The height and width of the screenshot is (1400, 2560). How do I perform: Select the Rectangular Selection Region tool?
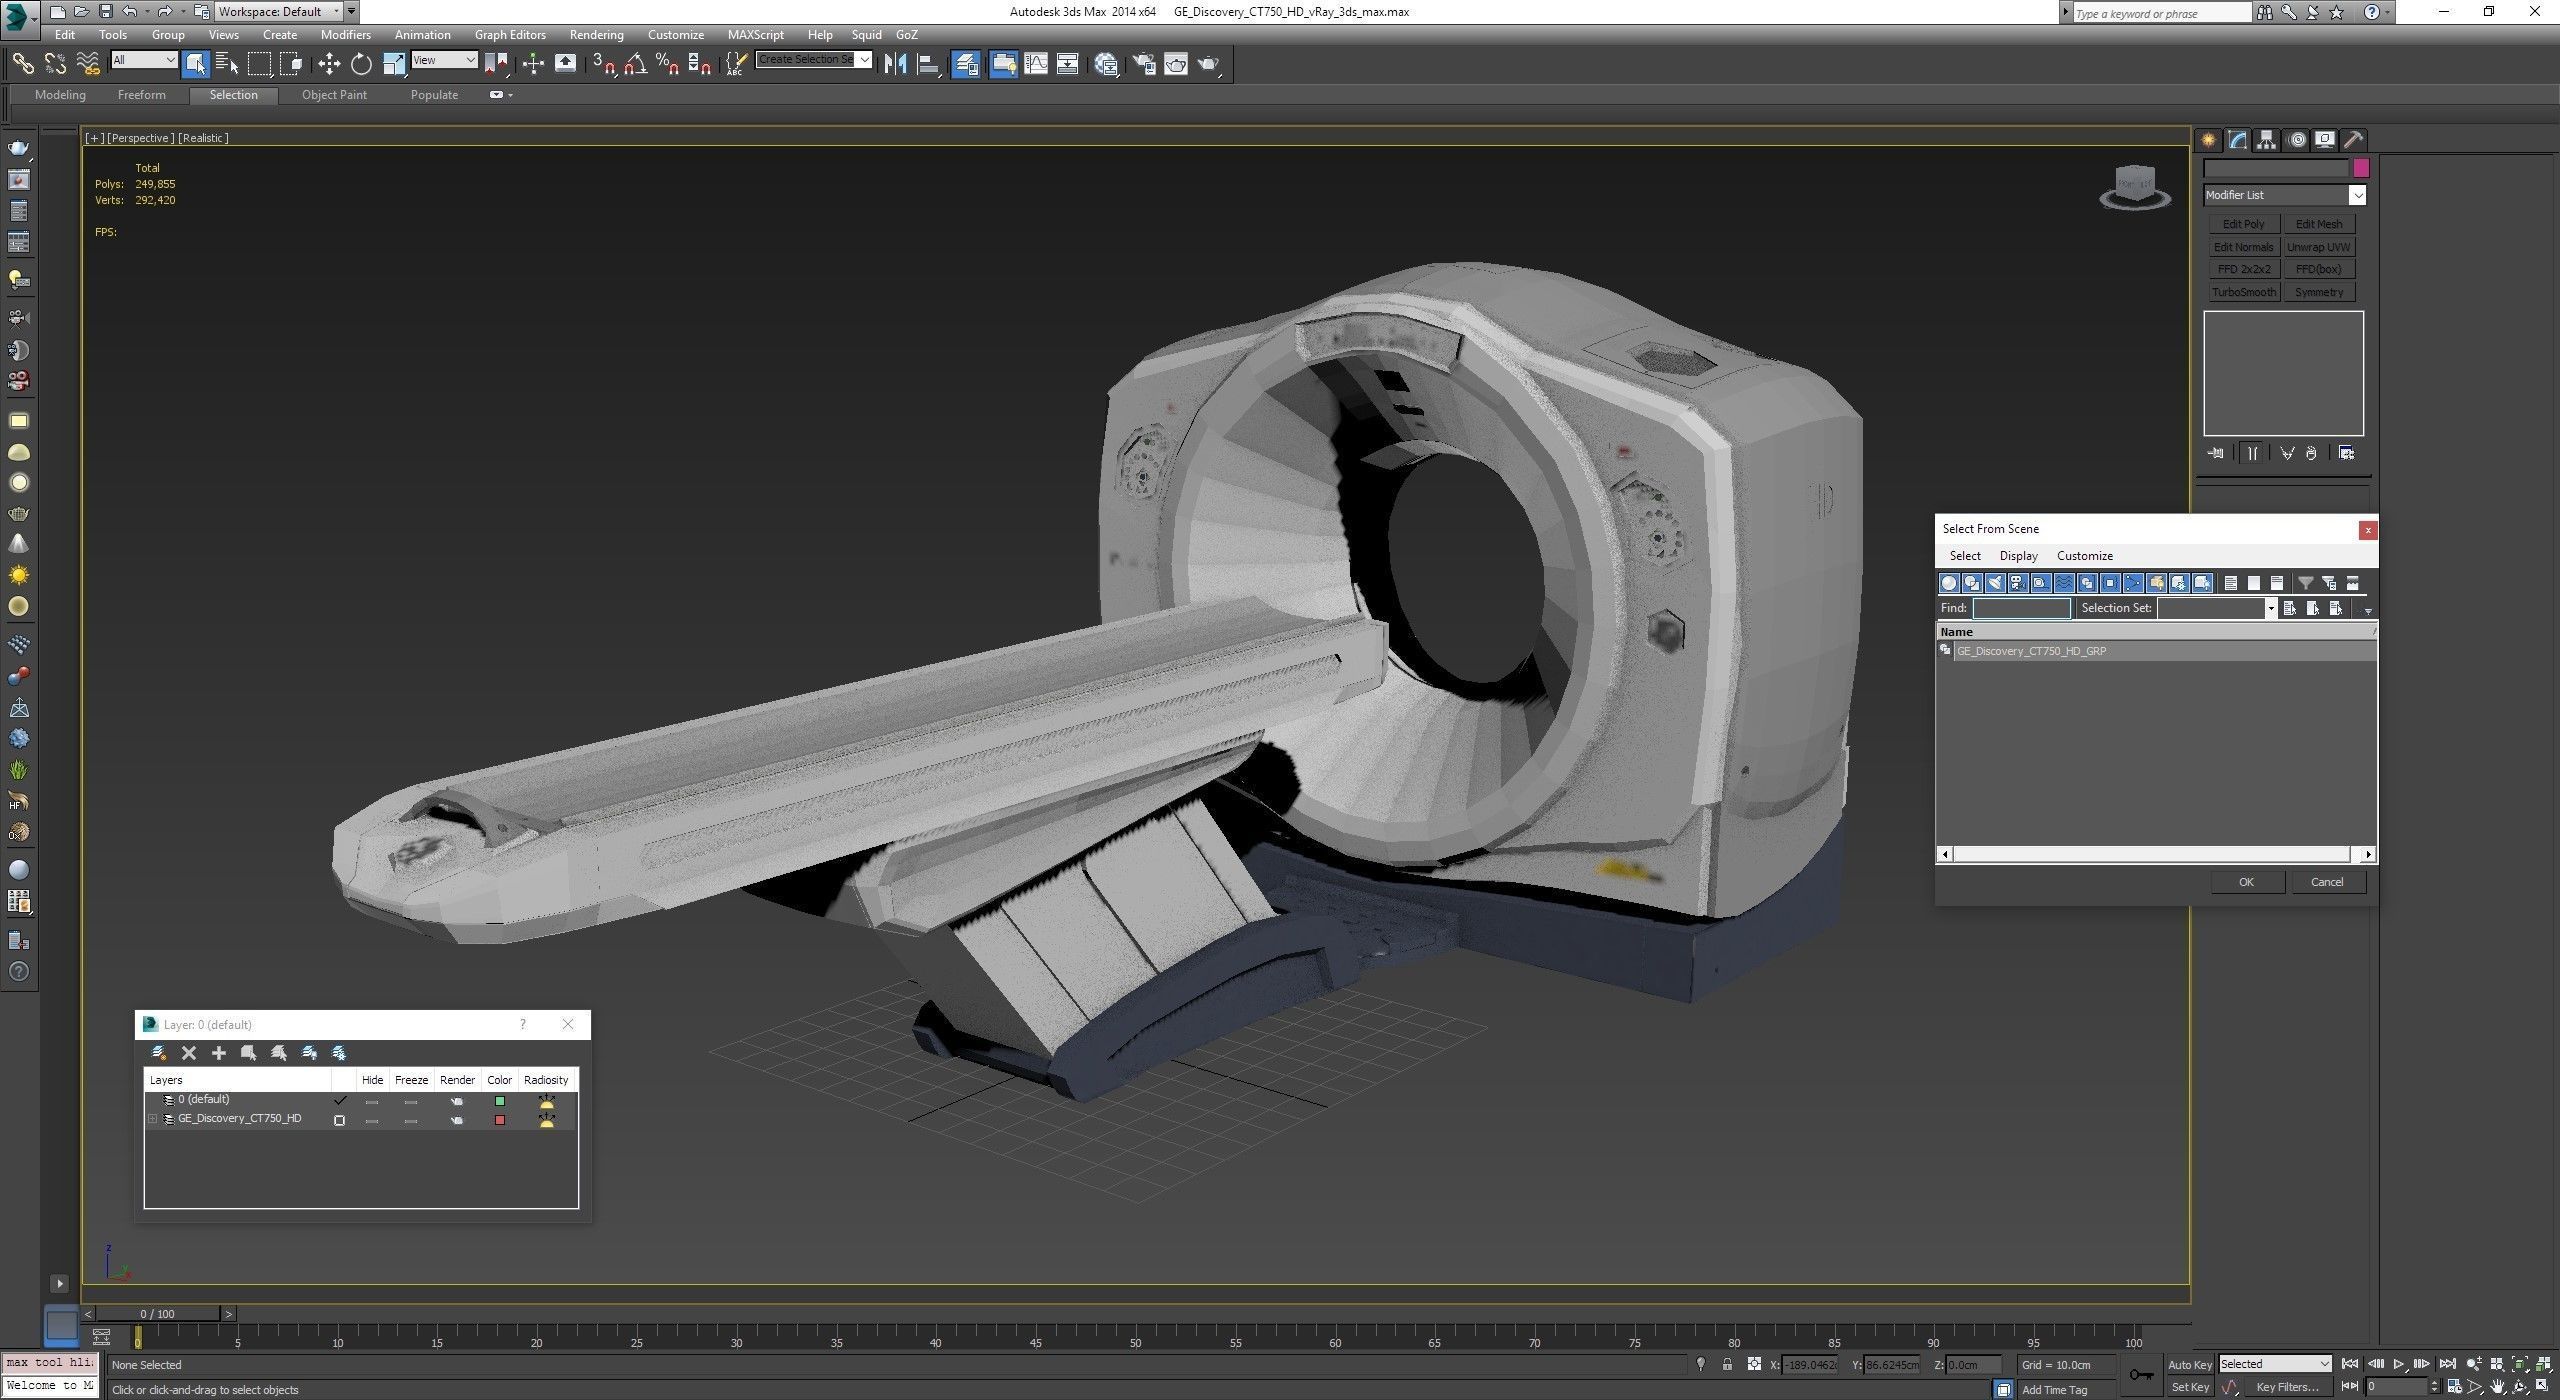point(259,64)
